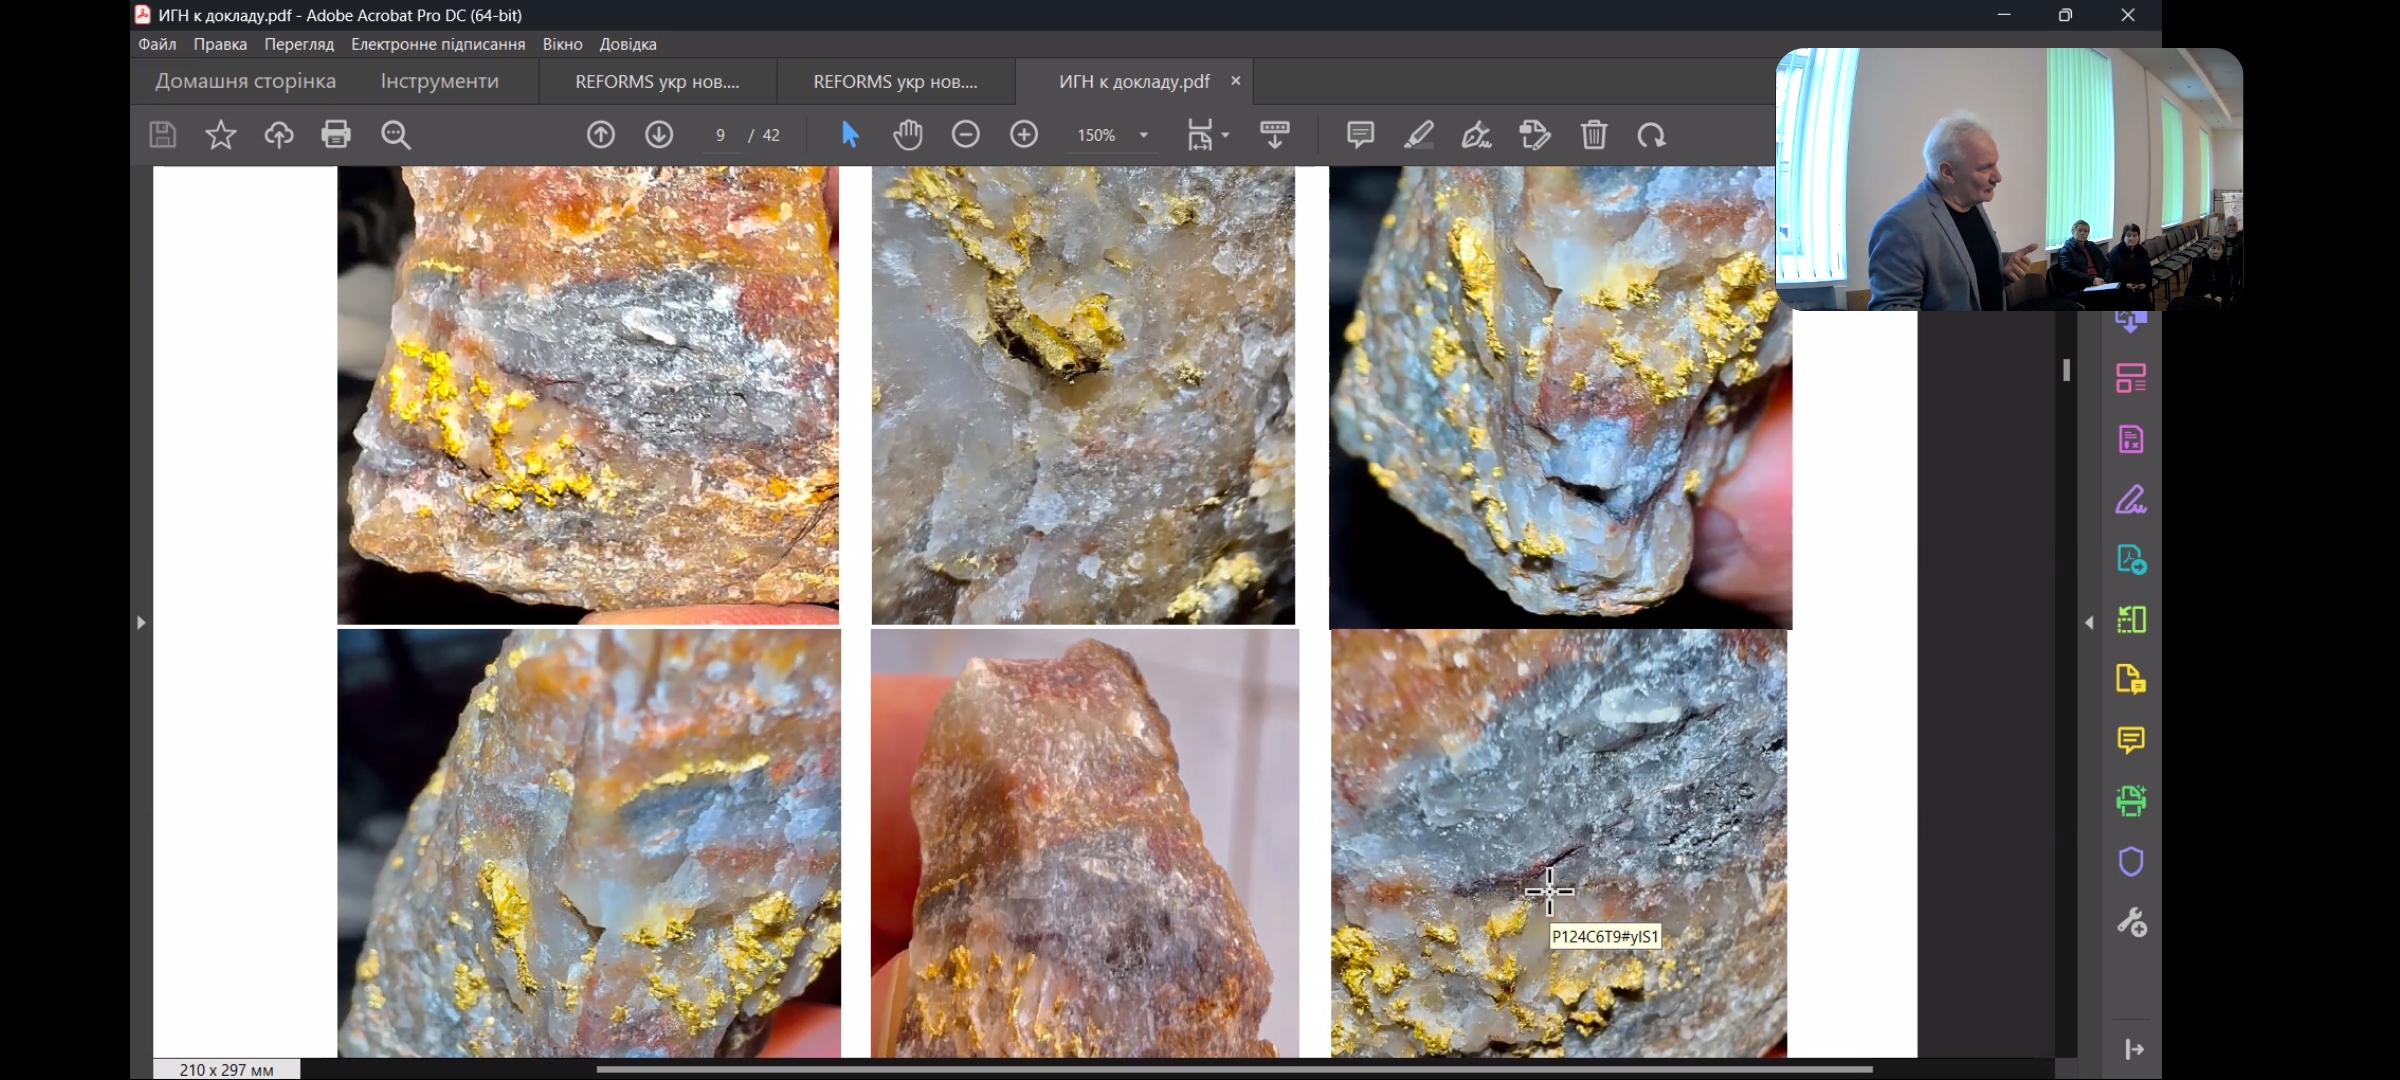Screen dimensions: 2400x1080
Task: Open the find text magnifier tool
Action: [396, 134]
